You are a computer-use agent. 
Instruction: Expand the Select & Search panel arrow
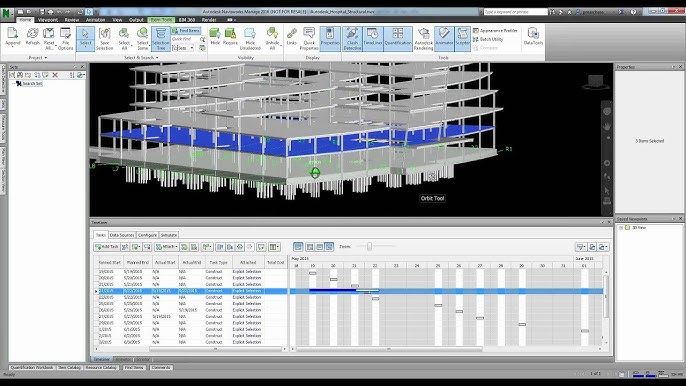[158, 58]
